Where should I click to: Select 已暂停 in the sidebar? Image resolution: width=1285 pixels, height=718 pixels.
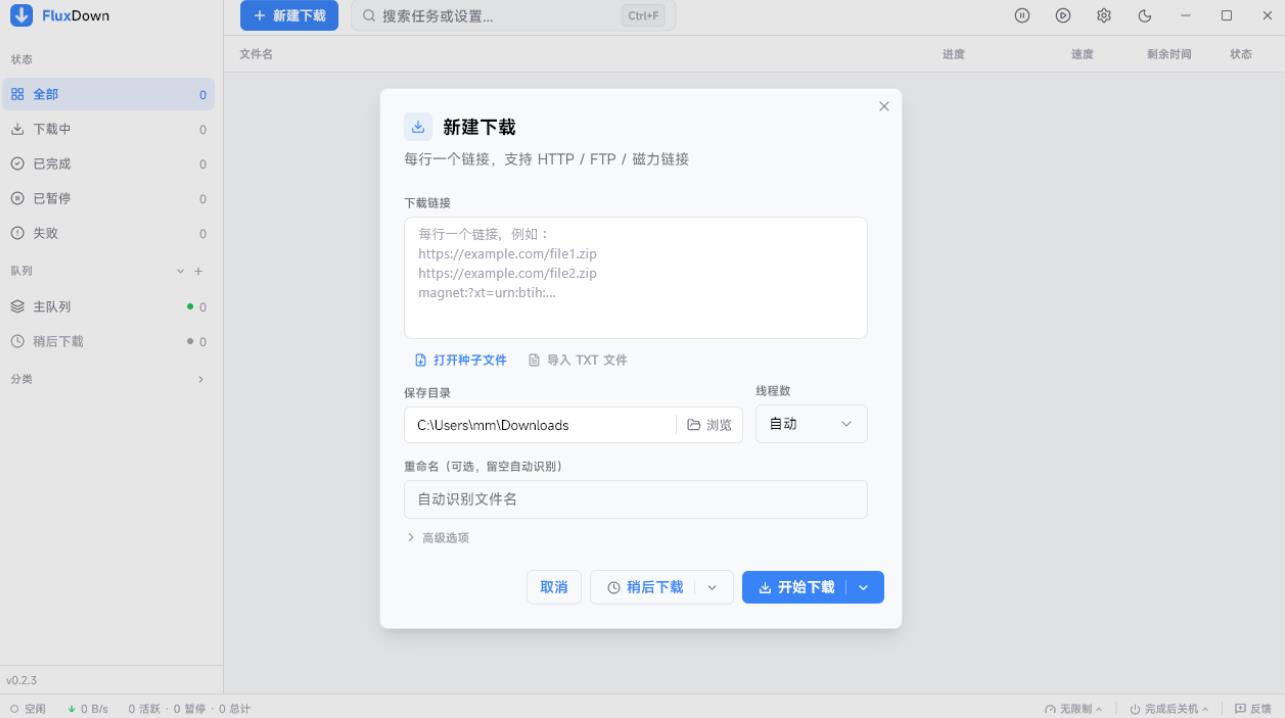108,198
